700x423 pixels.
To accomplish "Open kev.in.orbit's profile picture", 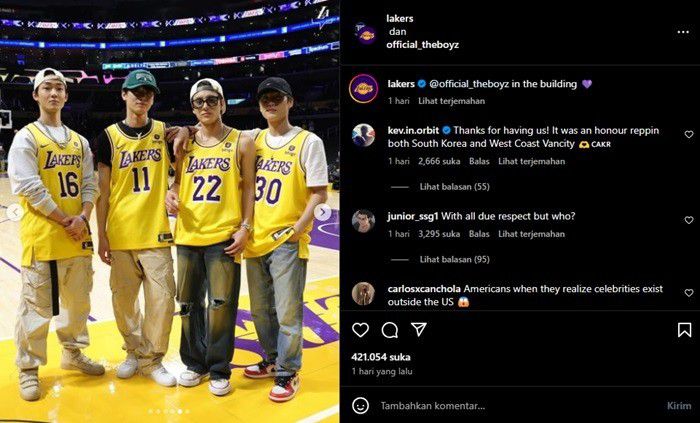I will pyautogui.click(x=363, y=135).
